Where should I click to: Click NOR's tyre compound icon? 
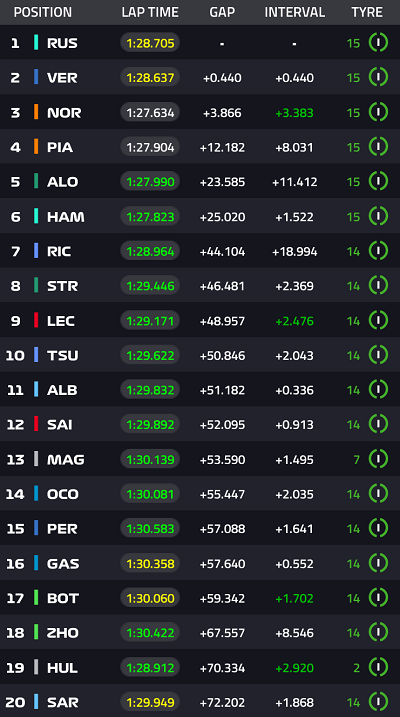pos(378,112)
